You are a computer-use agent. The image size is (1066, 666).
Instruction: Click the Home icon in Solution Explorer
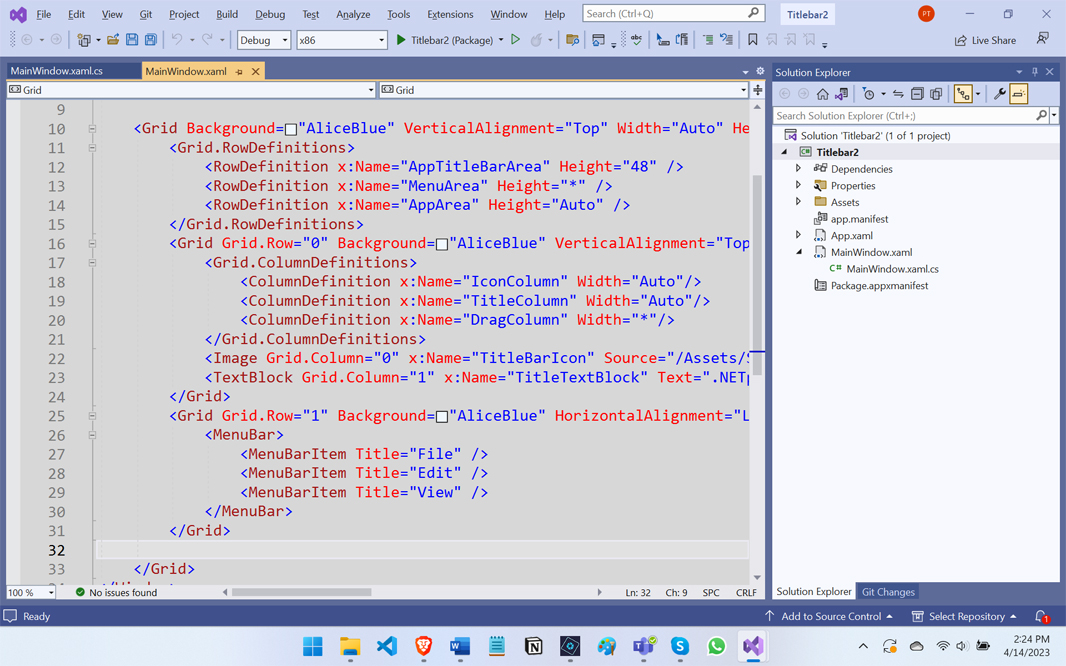tap(822, 94)
